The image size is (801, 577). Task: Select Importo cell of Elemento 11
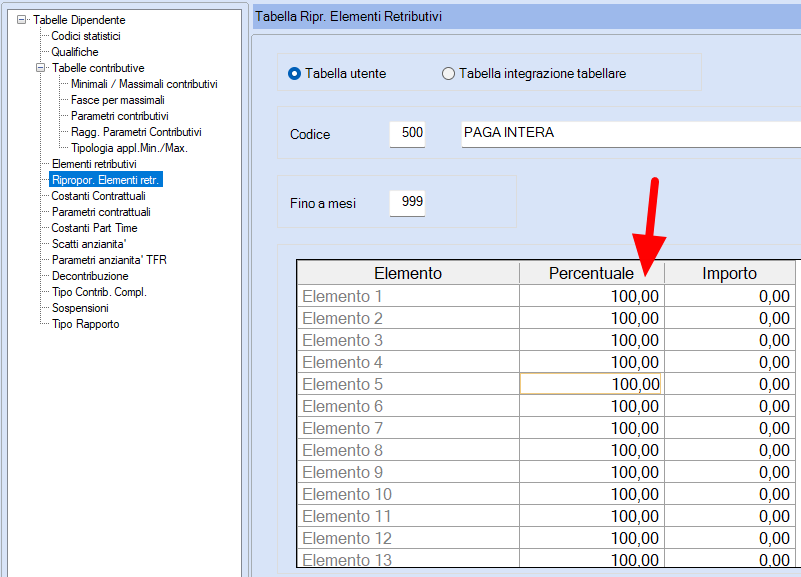click(x=729, y=516)
